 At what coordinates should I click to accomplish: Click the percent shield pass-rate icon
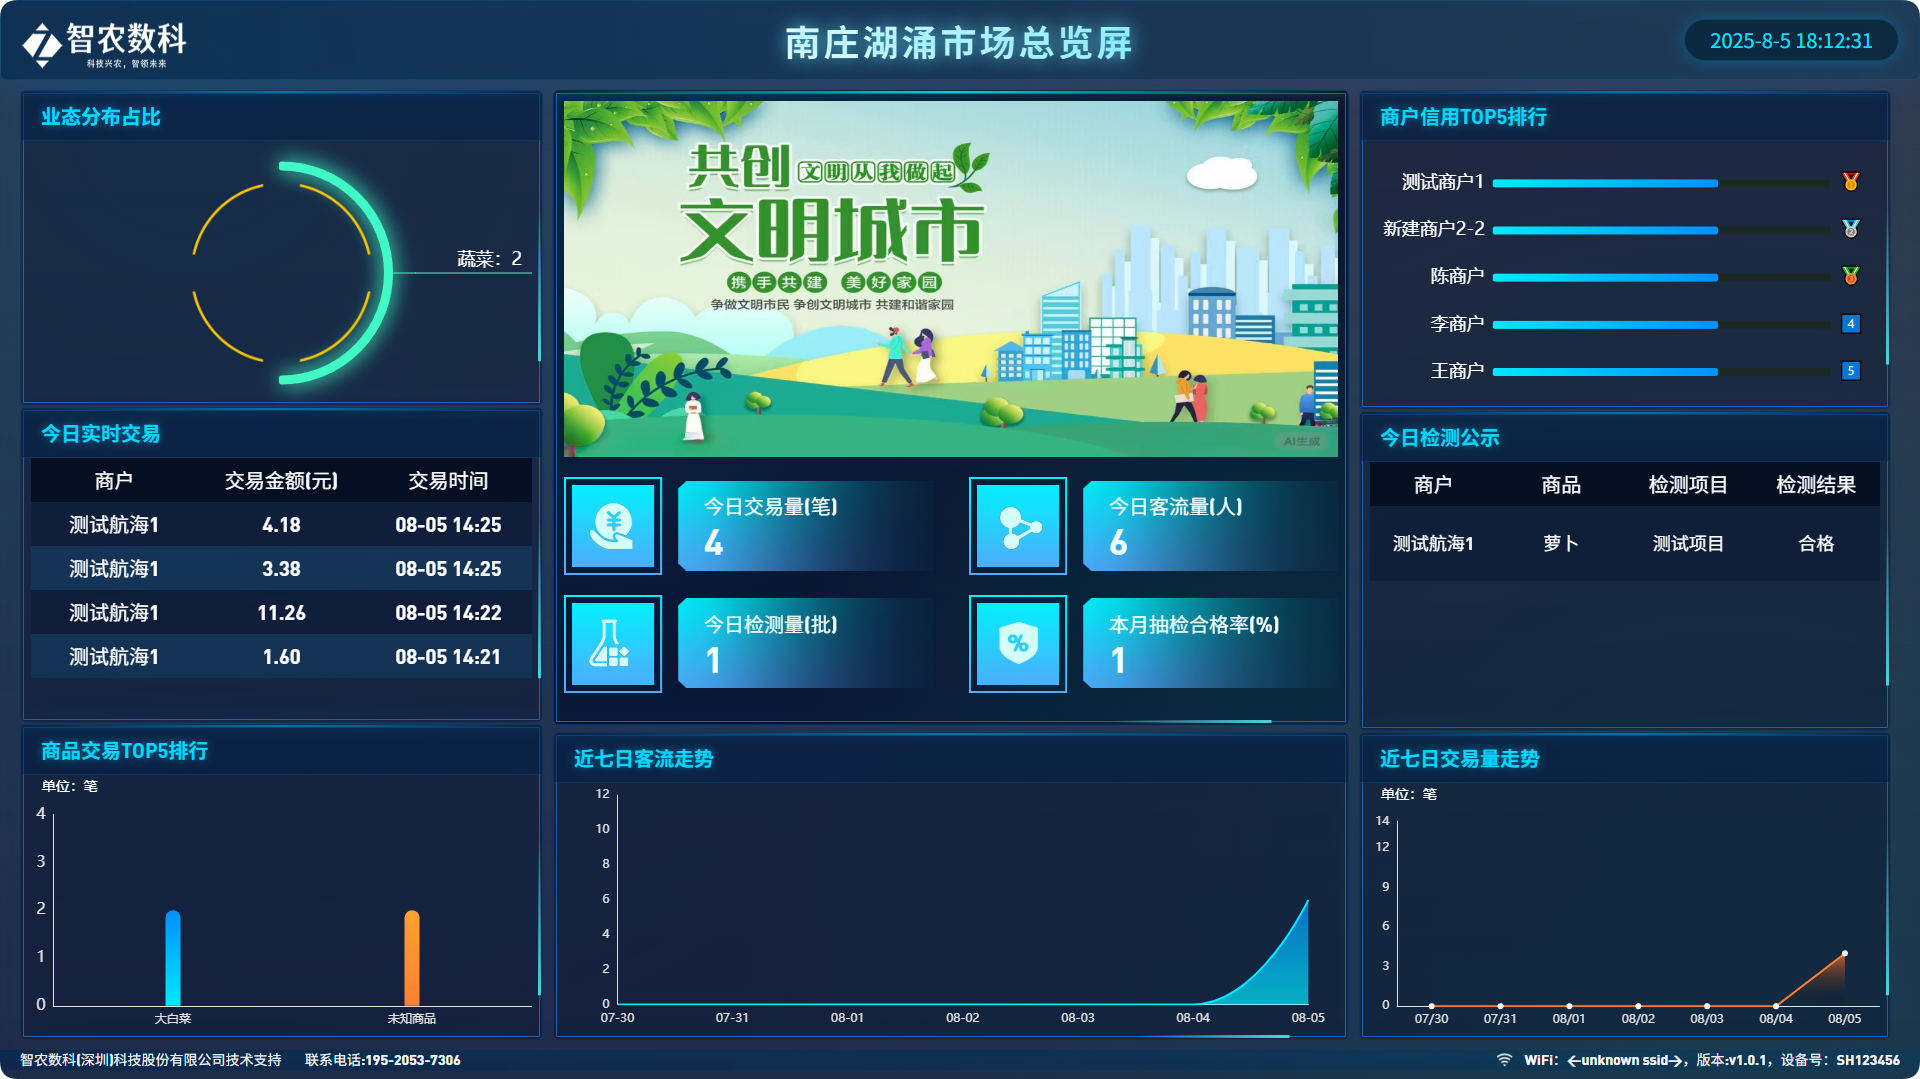[1018, 644]
